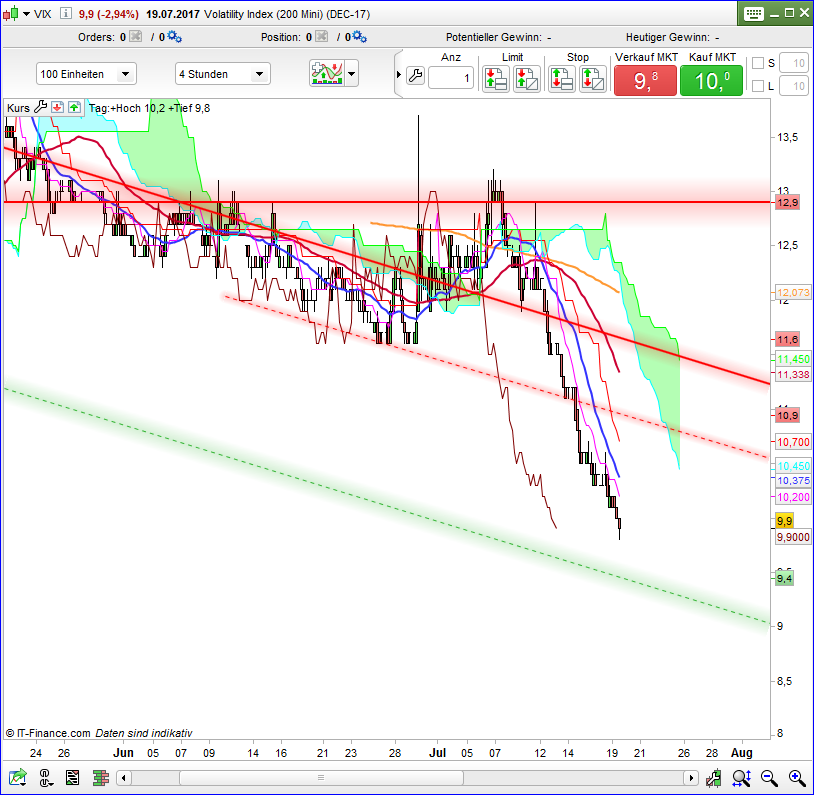Open the 4 Stunden timeframe dropdown
This screenshot has width=814, height=795.
pos(223,74)
